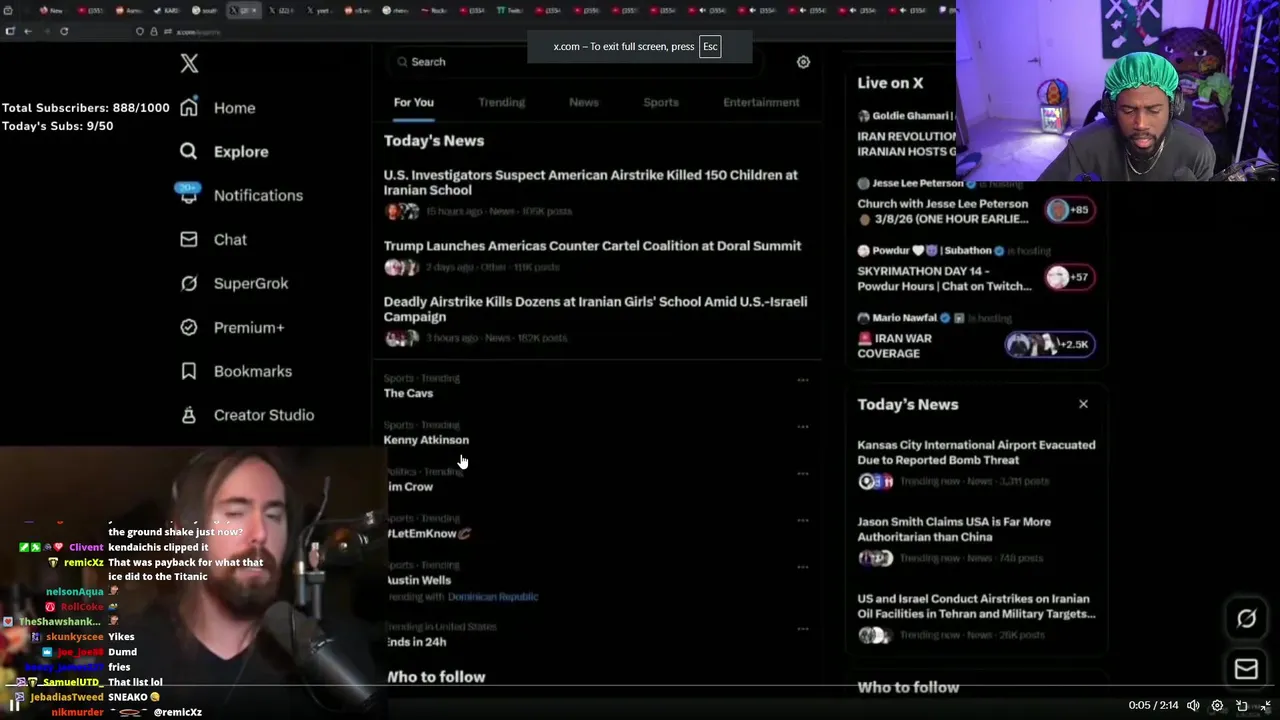Switch to the Trending tab
1280x720 pixels.
pyautogui.click(x=501, y=102)
